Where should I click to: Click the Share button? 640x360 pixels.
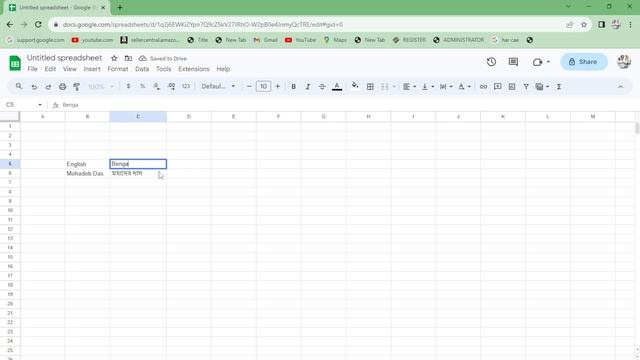[584, 62]
